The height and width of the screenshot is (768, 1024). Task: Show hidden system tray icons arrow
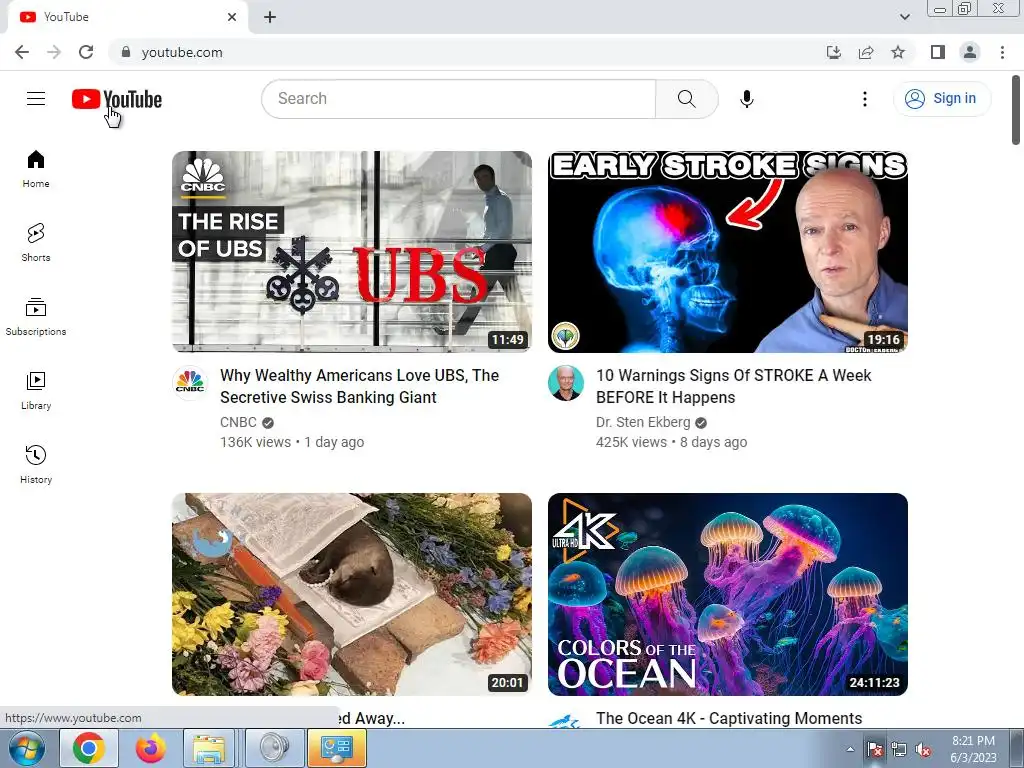coord(850,749)
